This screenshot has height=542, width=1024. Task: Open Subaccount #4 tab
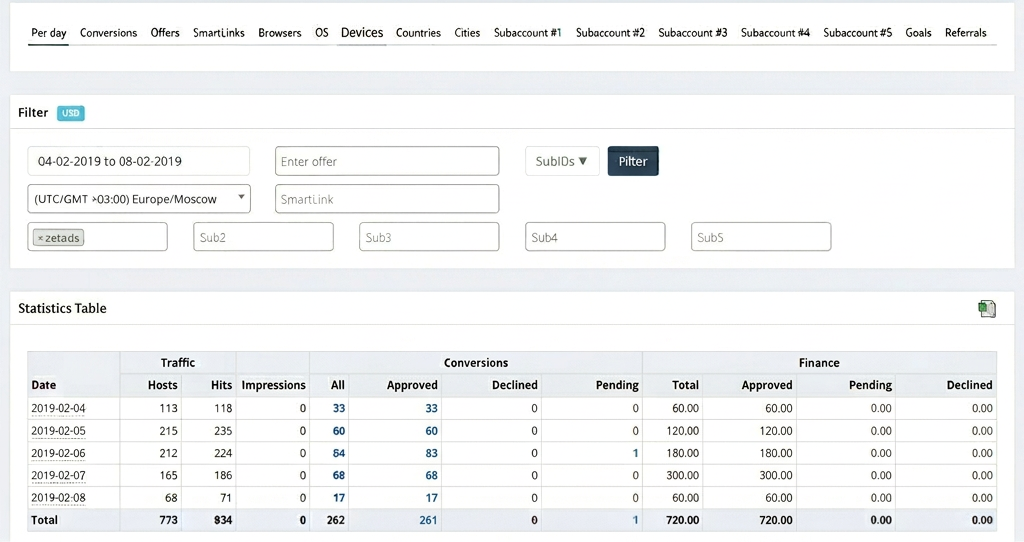click(x=775, y=33)
